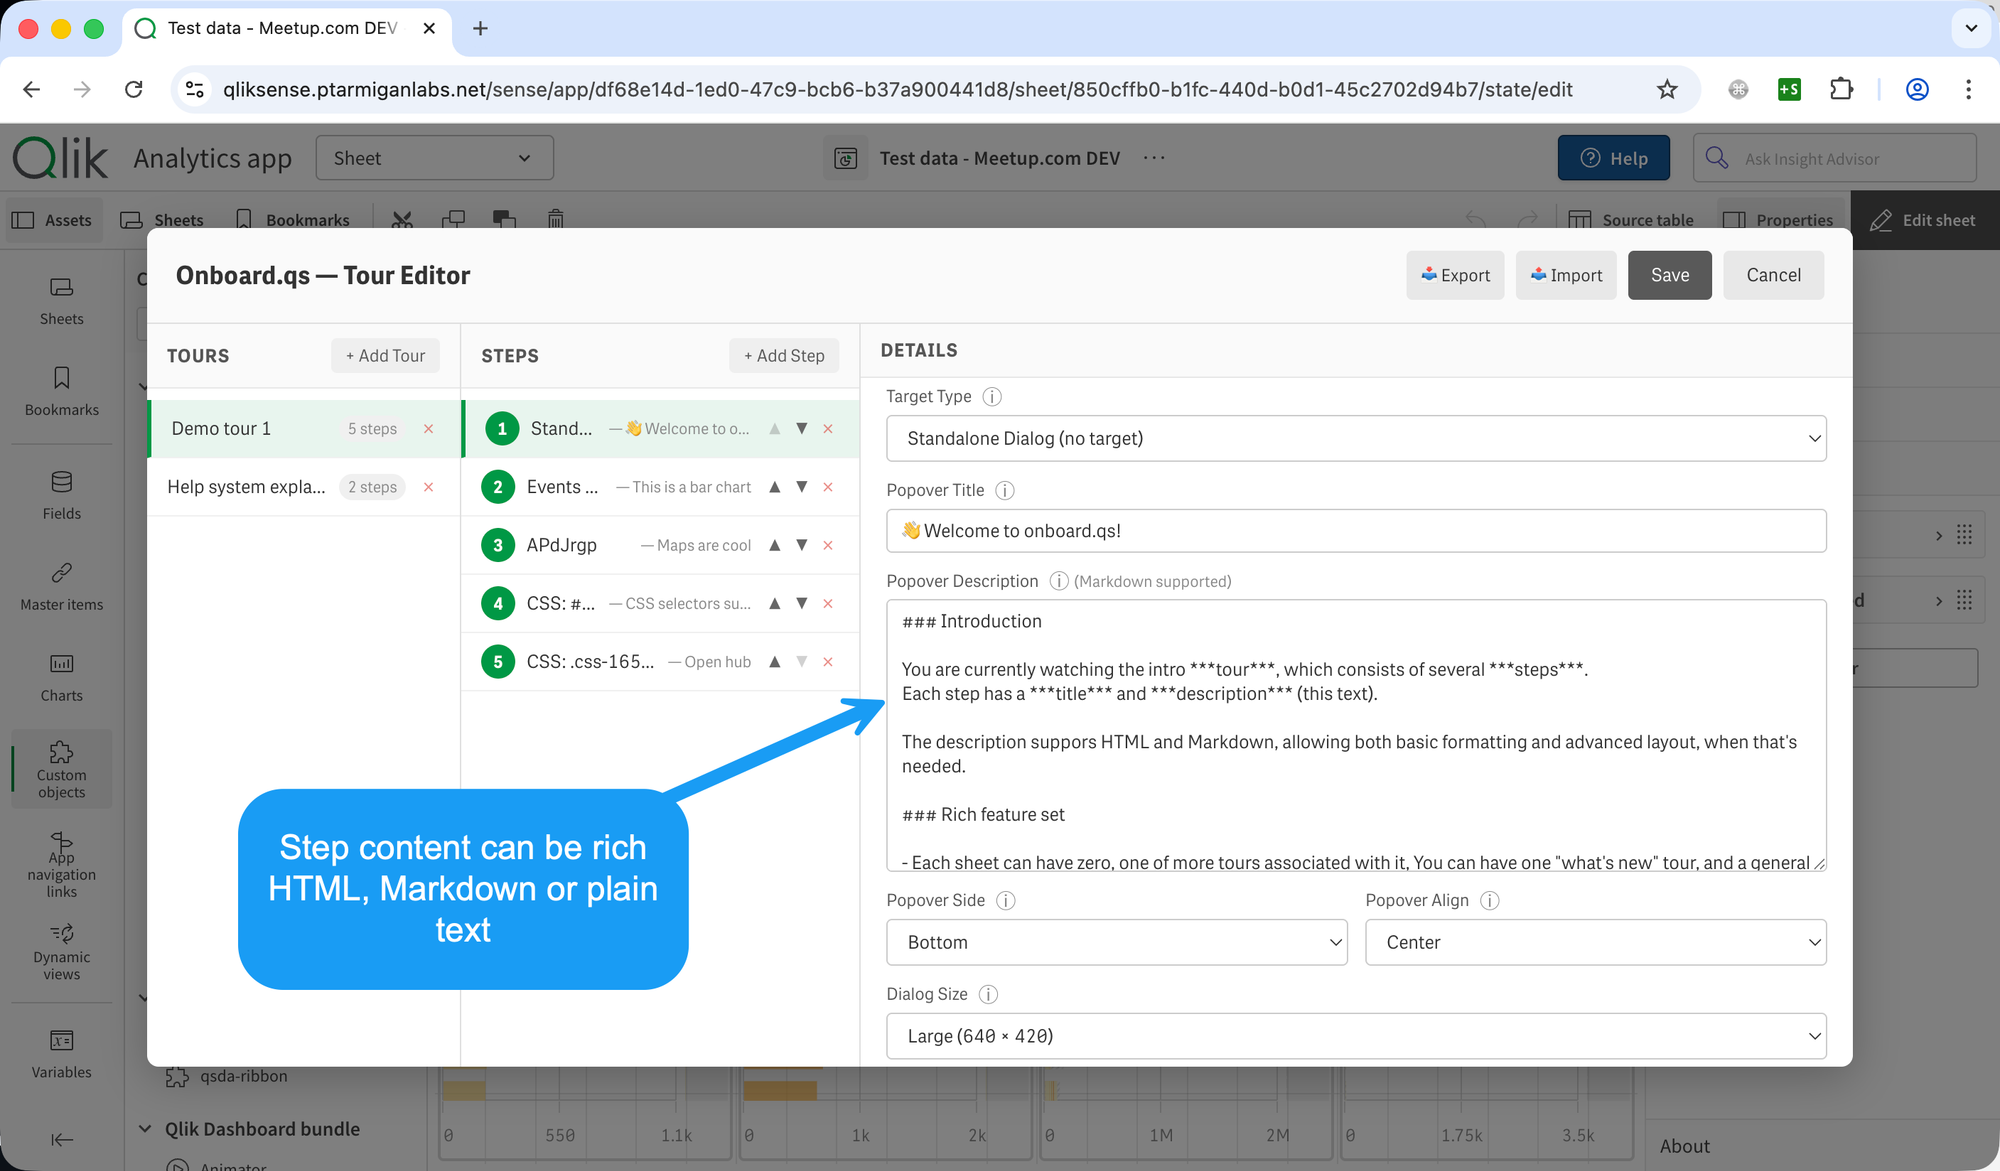Image resolution: width=2000 pixels, height=1171 pixels.
Task: Move Events step up with the up arrow
Action: coord(775,487)
